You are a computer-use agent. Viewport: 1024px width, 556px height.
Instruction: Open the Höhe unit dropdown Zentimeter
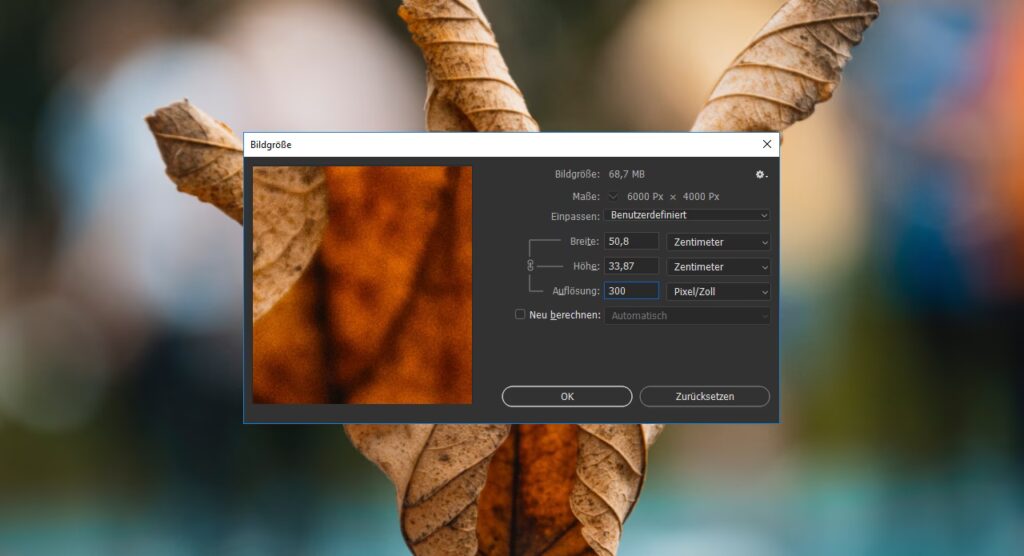click(x=718, y=266)
